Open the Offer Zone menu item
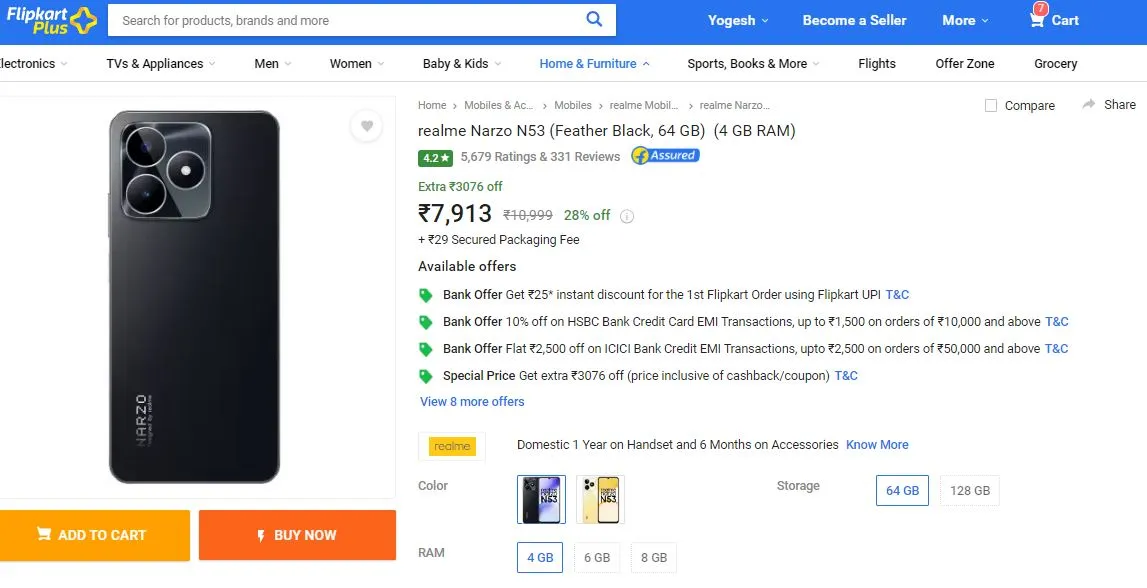 (964, 64)
